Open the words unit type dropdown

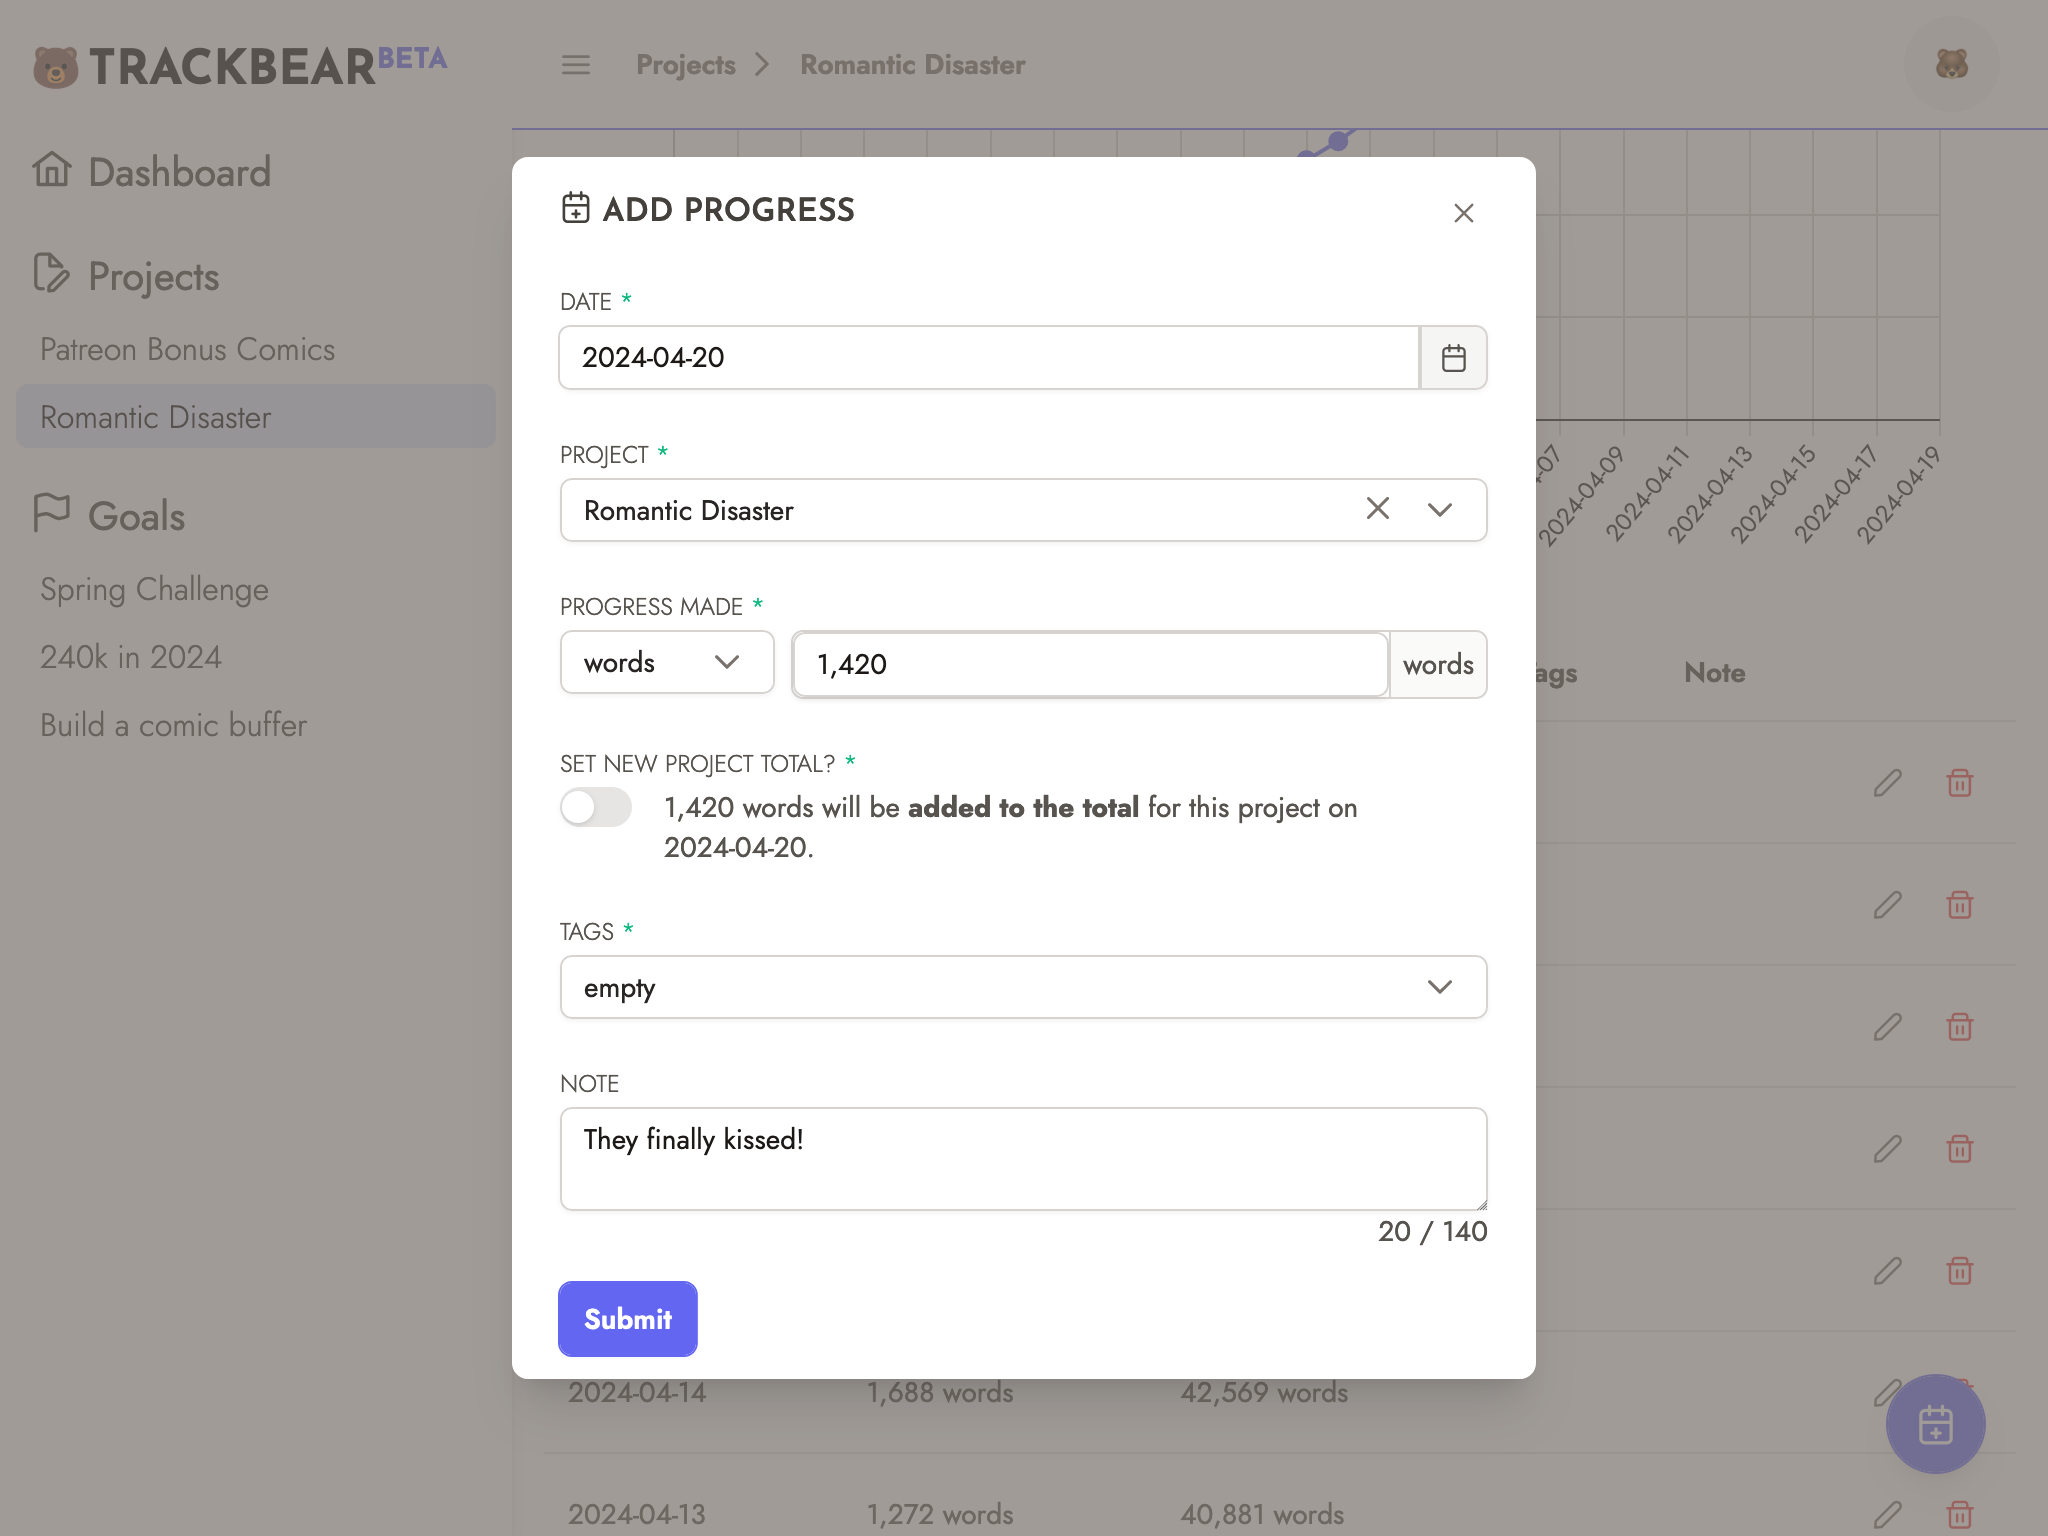coord(666,663)
